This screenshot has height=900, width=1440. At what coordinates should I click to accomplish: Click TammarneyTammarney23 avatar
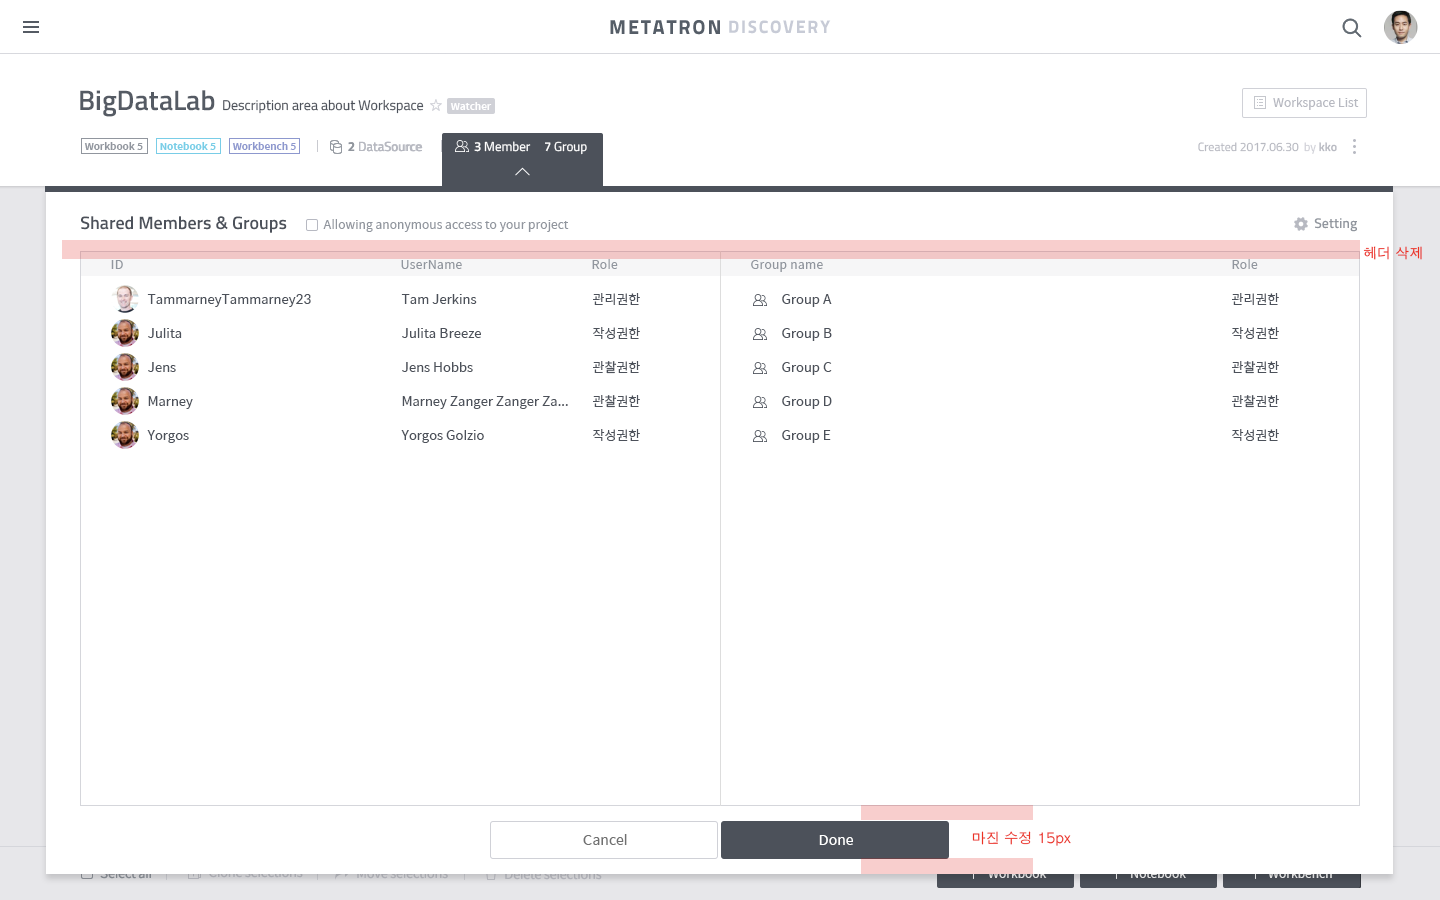(125, 299)
